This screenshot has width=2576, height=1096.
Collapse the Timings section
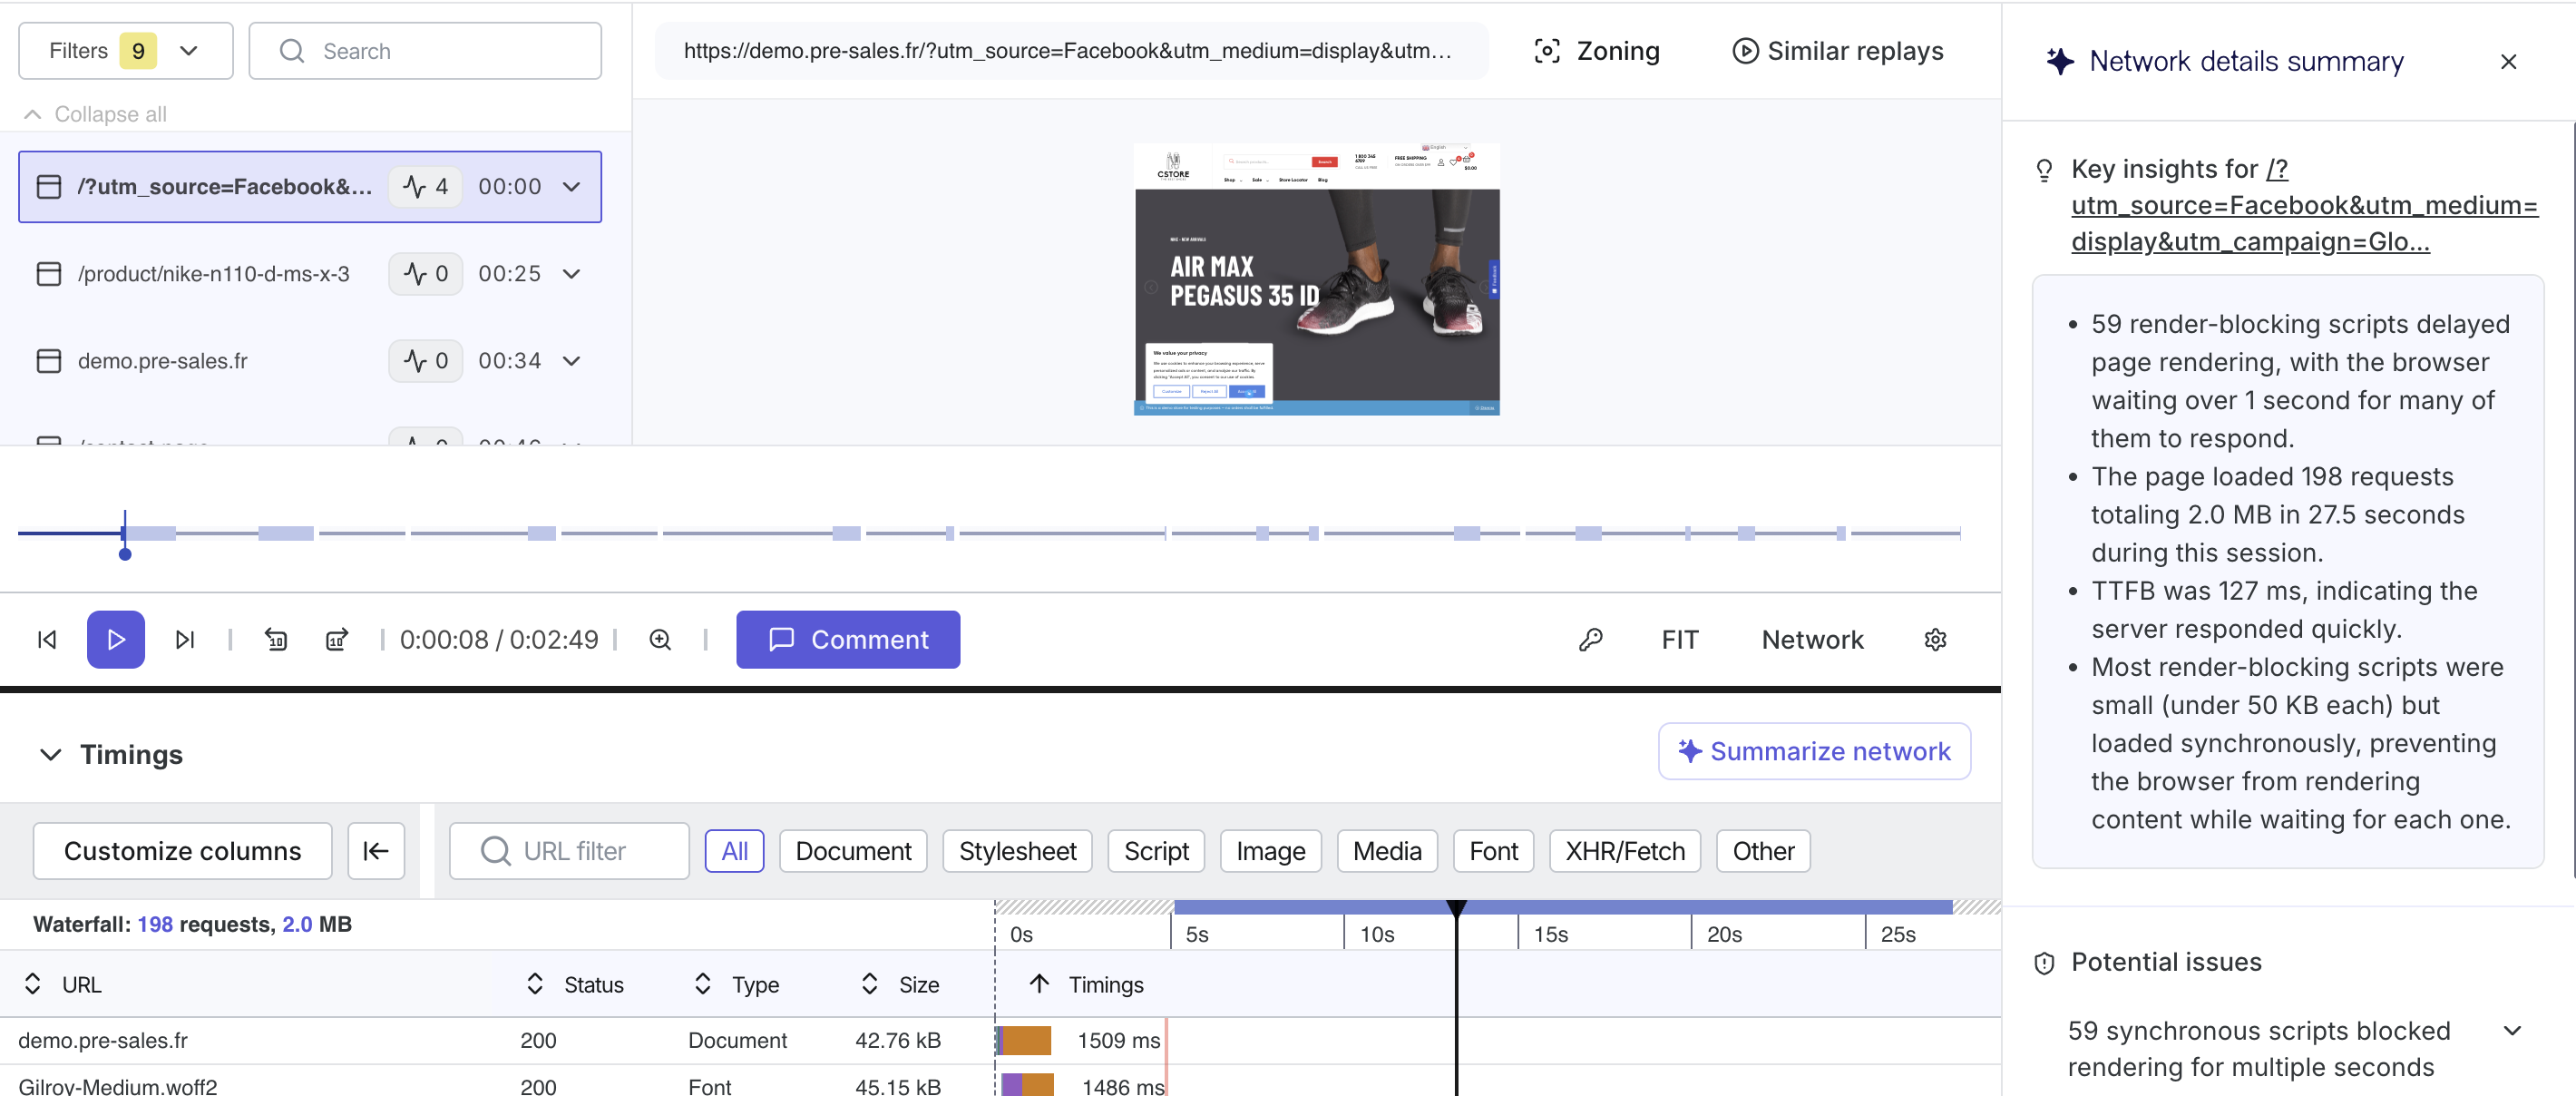click(51, 754)
